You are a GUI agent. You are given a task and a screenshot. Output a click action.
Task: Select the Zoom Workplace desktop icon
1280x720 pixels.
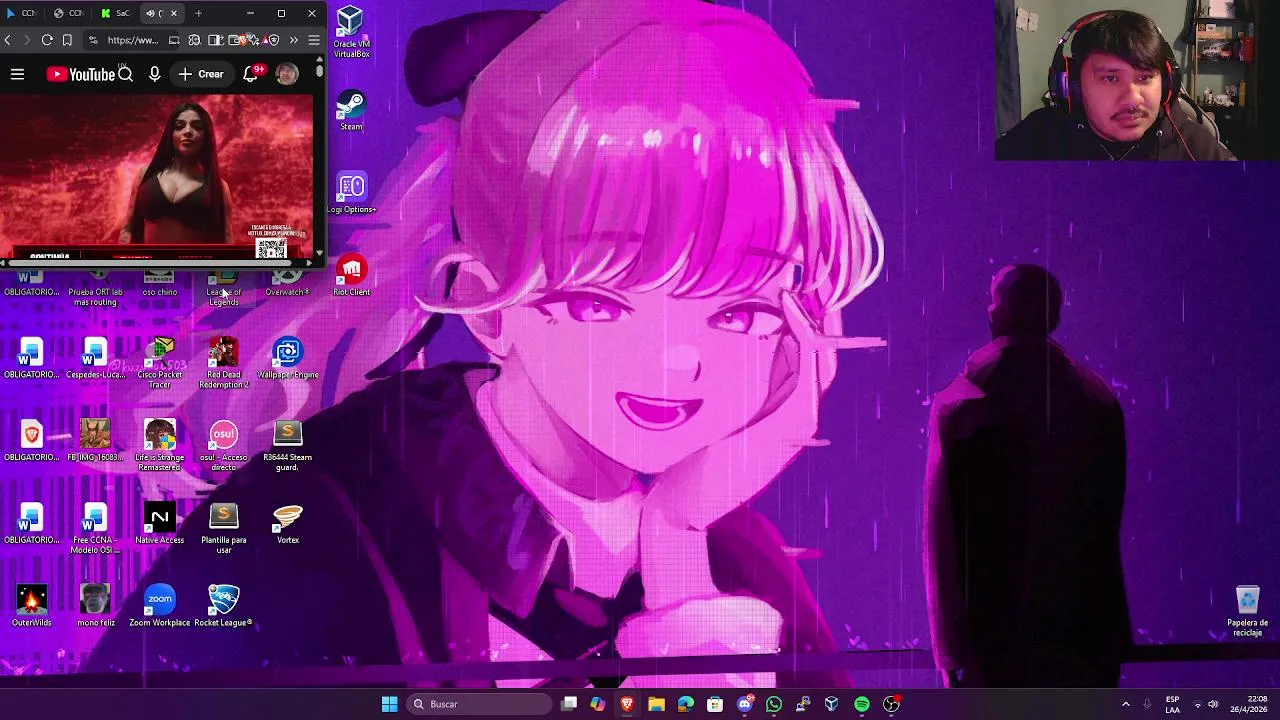coord(160,606)
